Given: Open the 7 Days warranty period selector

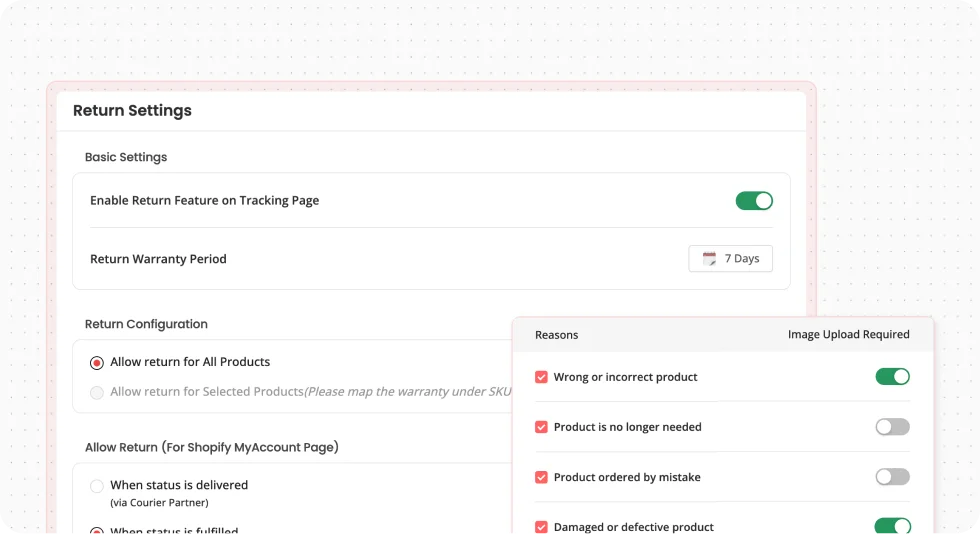Looking at the screenshot, I should coord(731,259).
